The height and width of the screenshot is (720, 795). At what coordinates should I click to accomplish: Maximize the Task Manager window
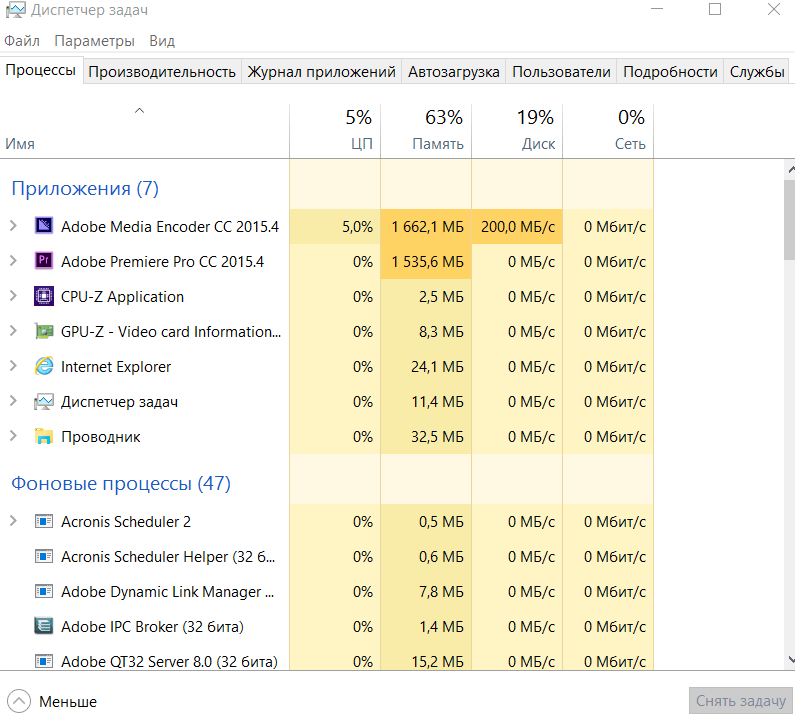(x=714, y=9)
